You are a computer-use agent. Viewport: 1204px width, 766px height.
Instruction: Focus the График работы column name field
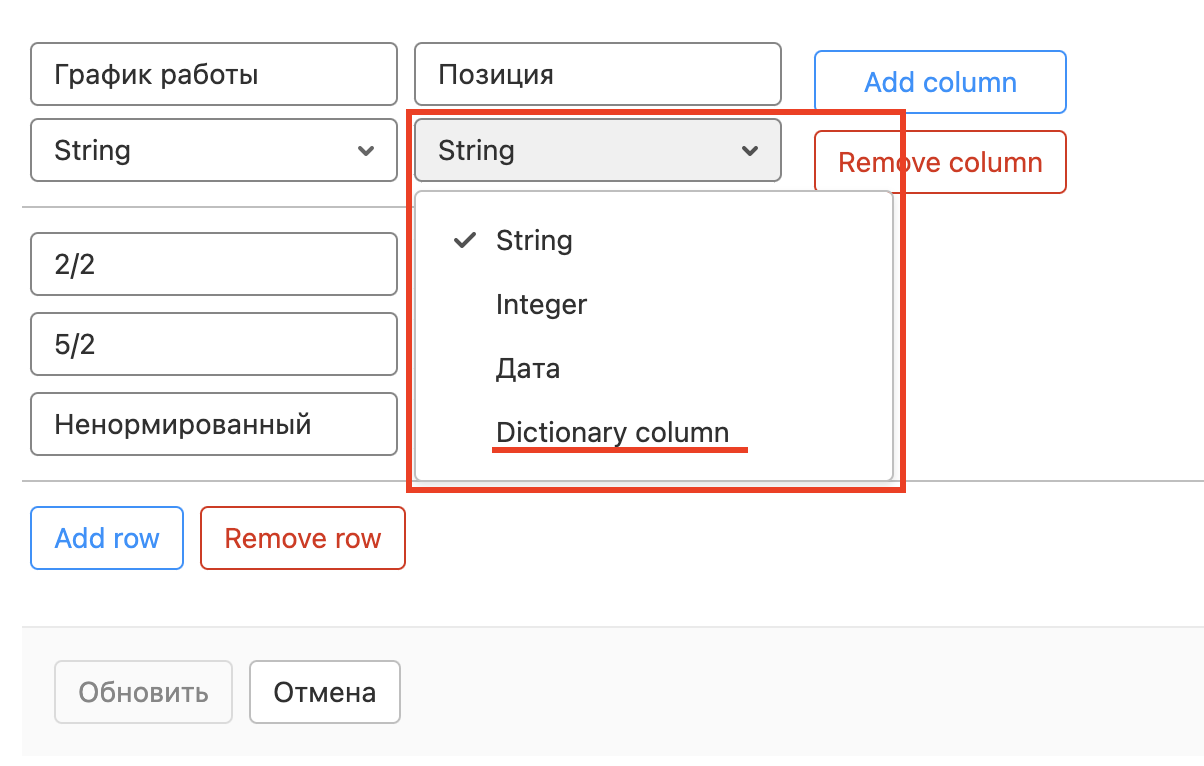point(214,74)
